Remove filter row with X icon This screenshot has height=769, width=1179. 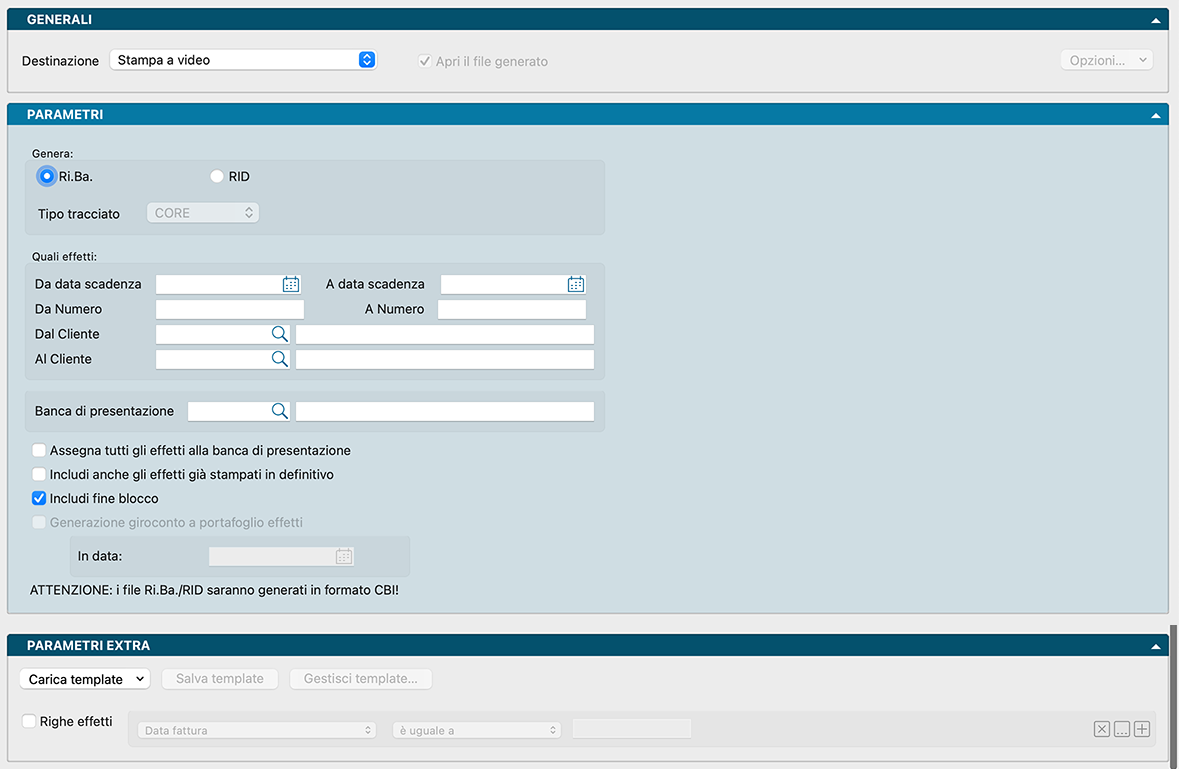coord(1101,730)
